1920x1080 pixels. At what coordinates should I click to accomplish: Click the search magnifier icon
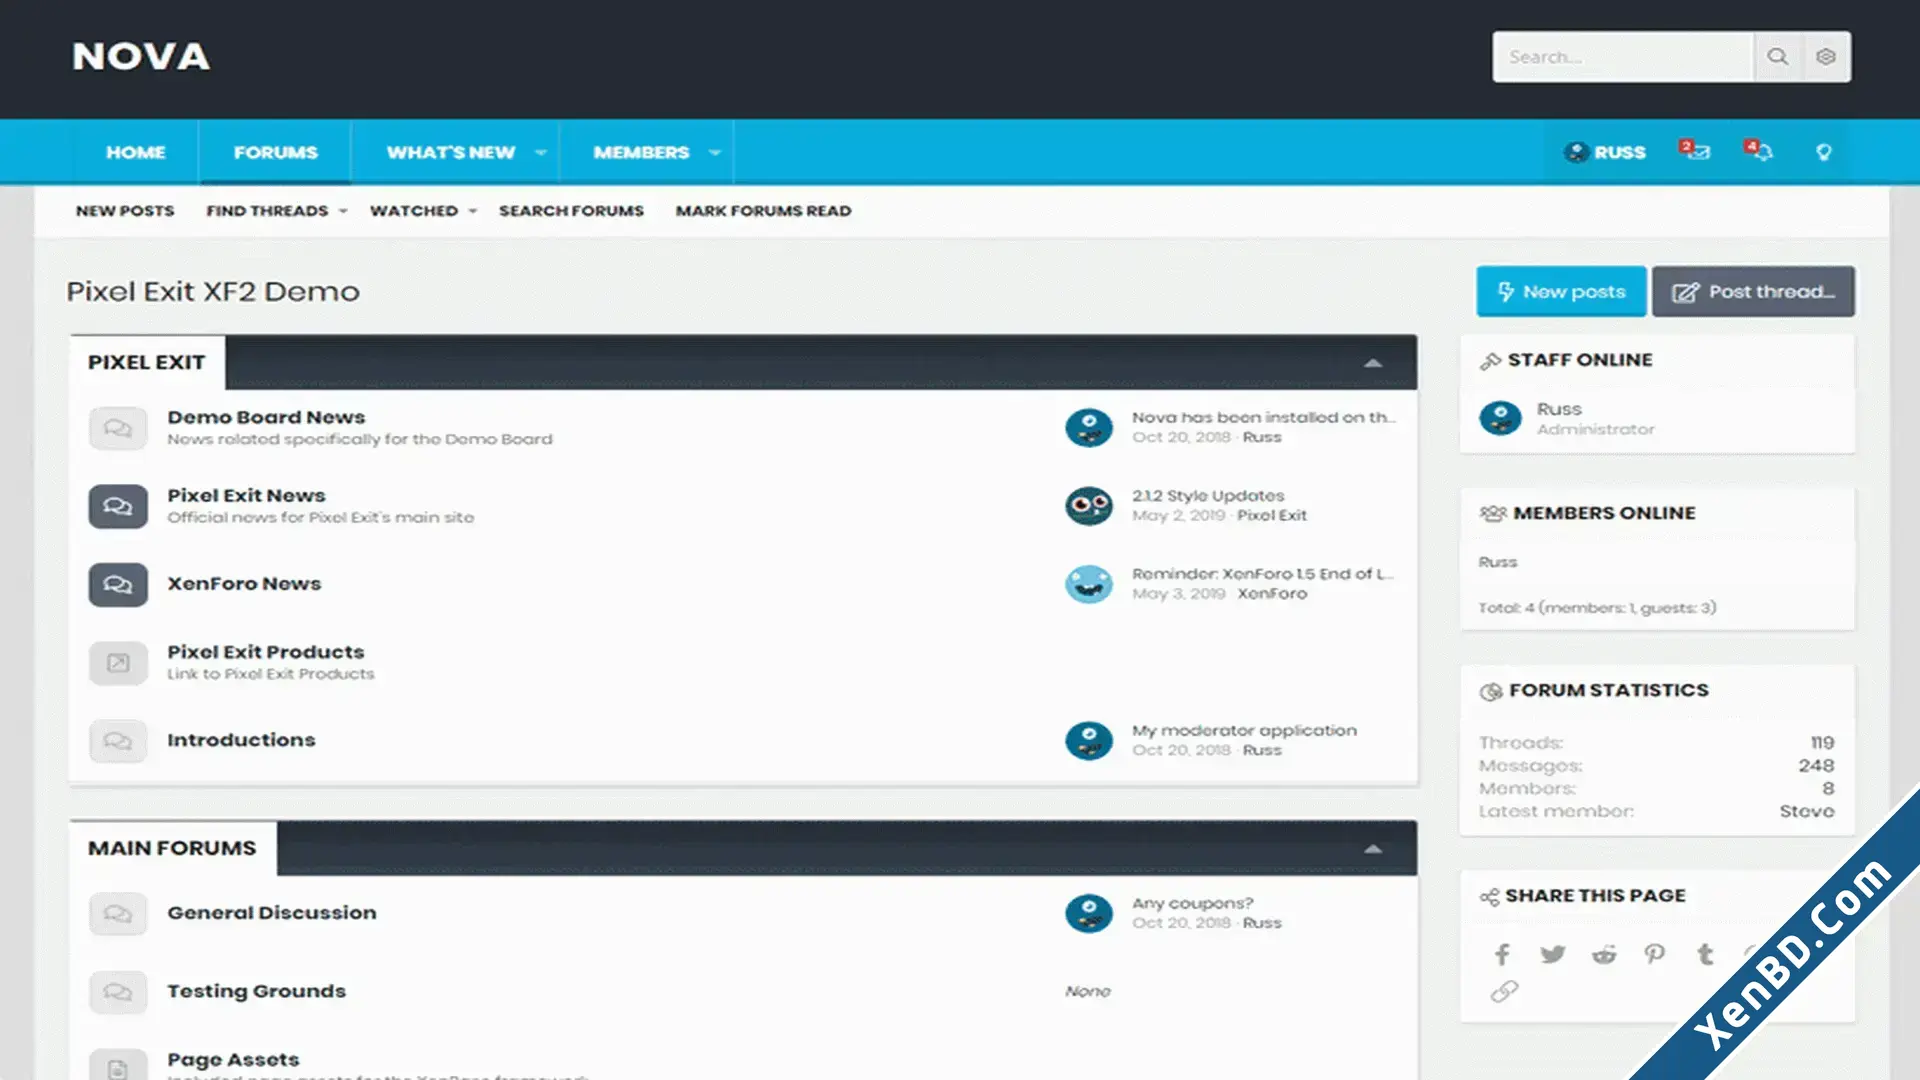pos(1777,57)
